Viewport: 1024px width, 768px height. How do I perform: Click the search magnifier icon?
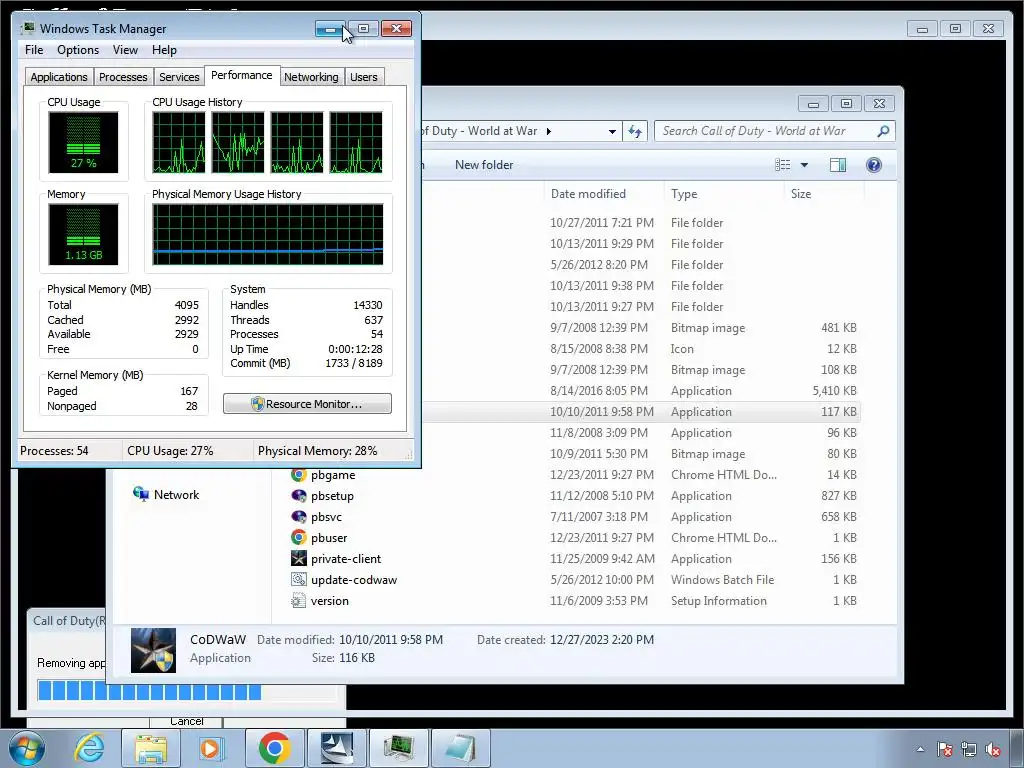coord(883,131)
